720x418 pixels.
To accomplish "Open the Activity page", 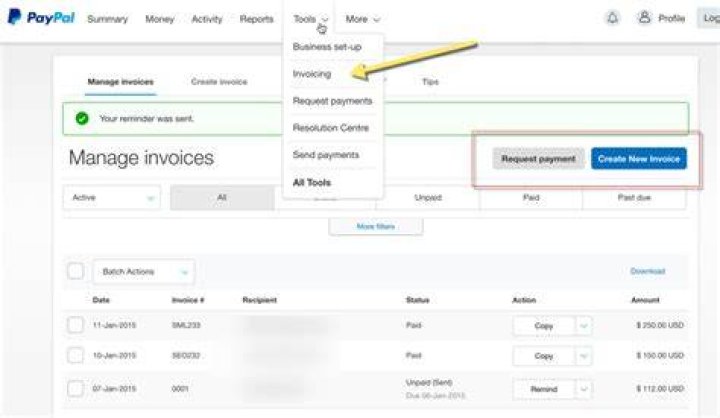I will [x=207, y=19].
